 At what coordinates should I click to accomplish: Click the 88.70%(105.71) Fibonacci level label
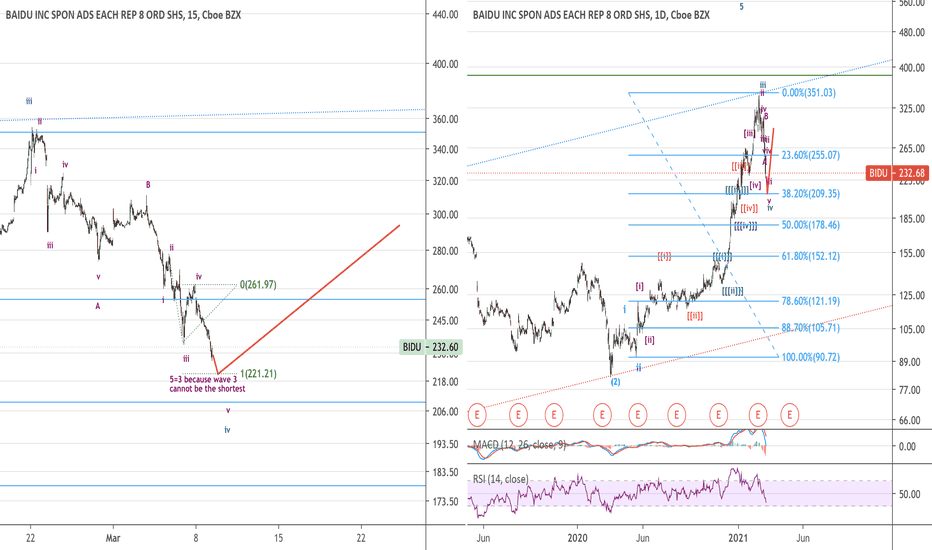tap(811, 328)
